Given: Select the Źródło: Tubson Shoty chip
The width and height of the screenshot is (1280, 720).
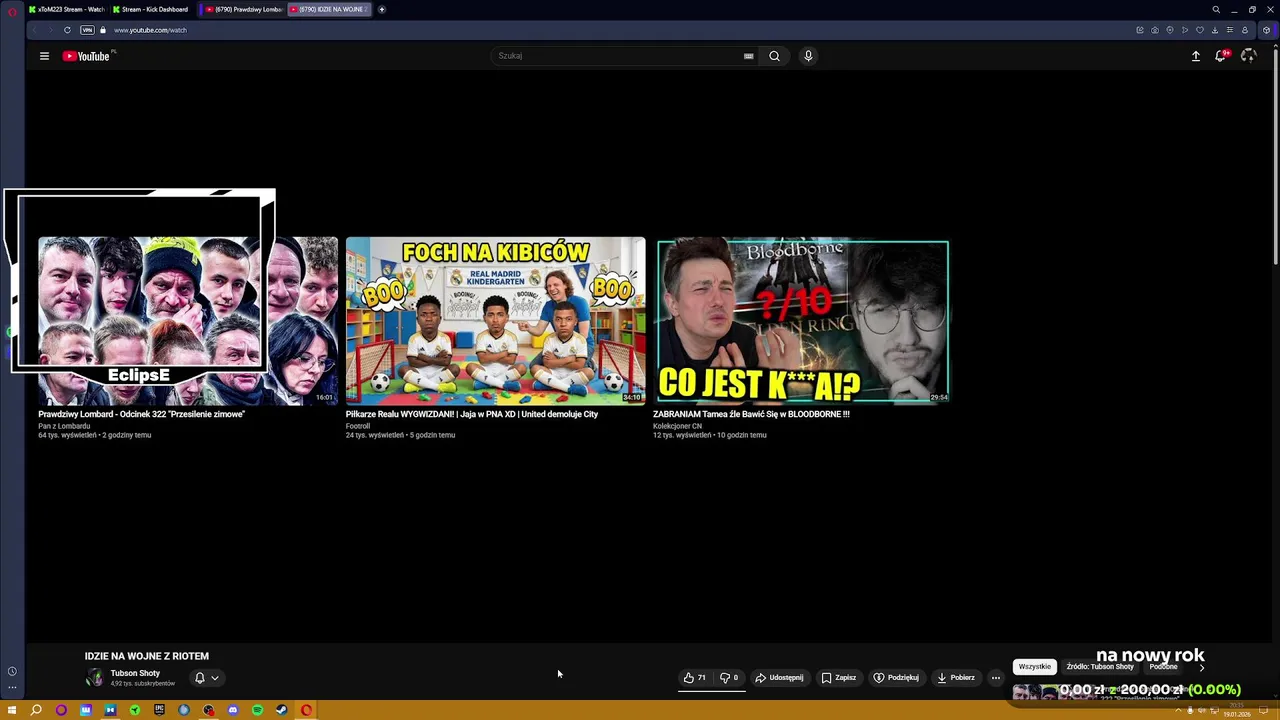Looking at the screenshot, I should 1100,667.
